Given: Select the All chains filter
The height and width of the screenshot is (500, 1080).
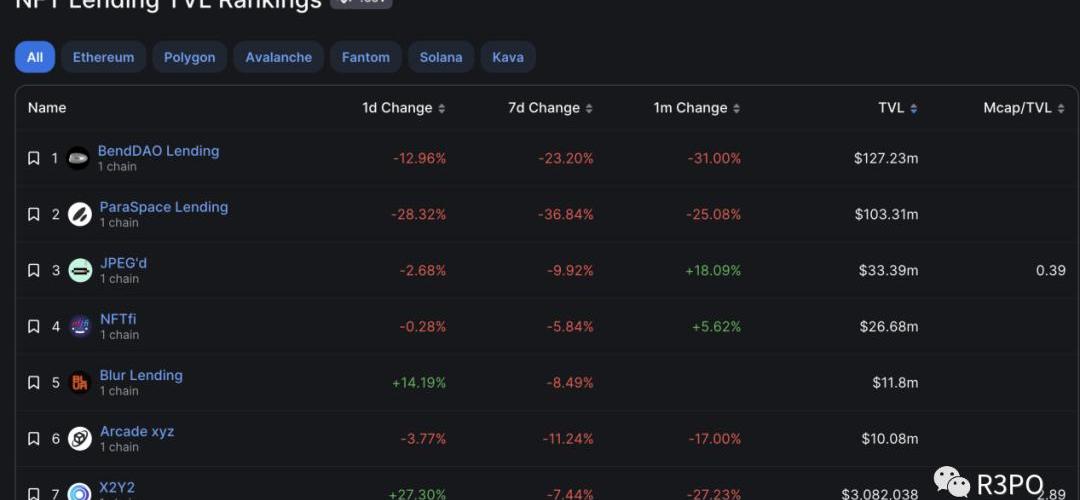Looking at the screenshot, I should click(35, 57).
